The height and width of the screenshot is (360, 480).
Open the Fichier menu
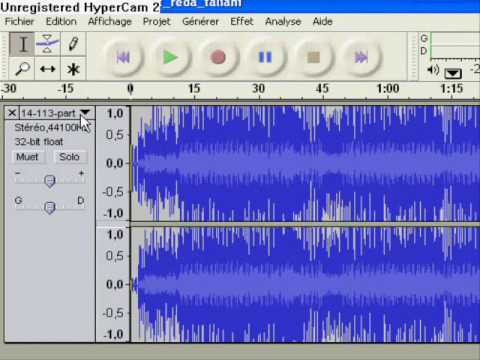pyautogui.click(x=19, y=22)
